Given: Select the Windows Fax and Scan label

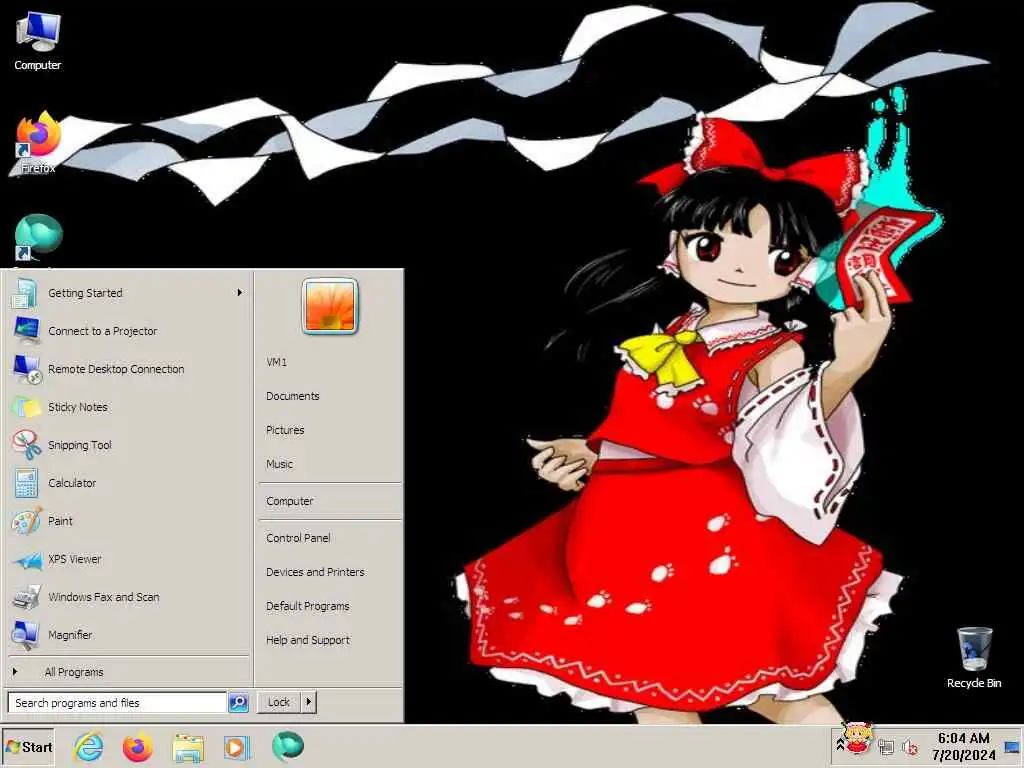Looking at the screenshot, I should (x=103, y=597).
